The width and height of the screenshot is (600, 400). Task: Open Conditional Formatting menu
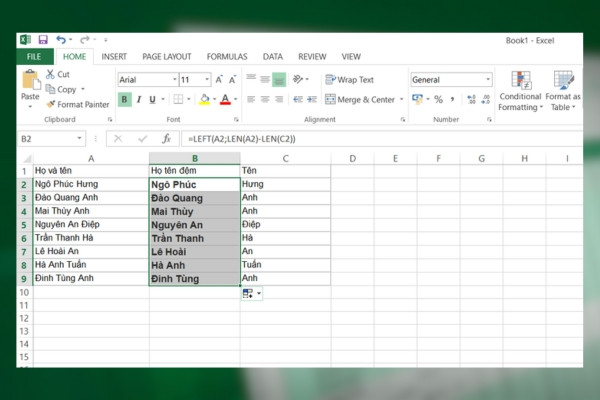tap(520, 91)
